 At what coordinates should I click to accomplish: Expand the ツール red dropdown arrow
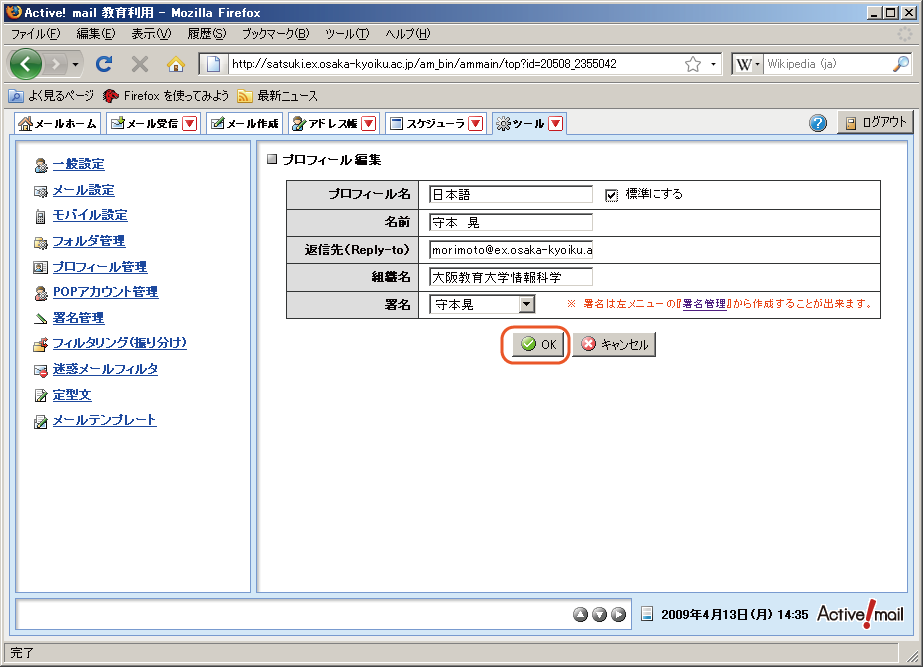point(556,124)
